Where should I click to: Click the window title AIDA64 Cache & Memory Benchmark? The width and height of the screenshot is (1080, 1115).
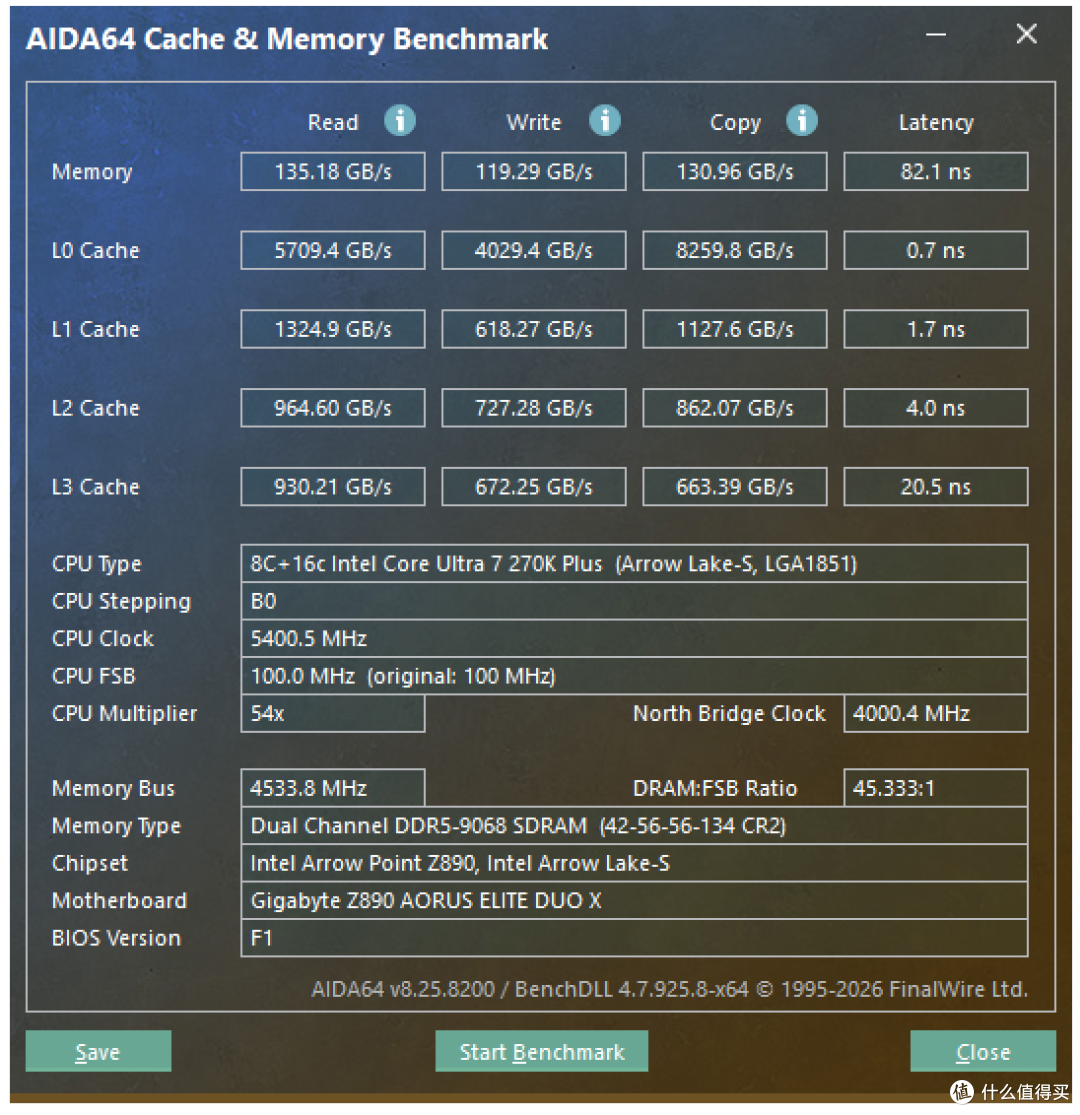287,39
